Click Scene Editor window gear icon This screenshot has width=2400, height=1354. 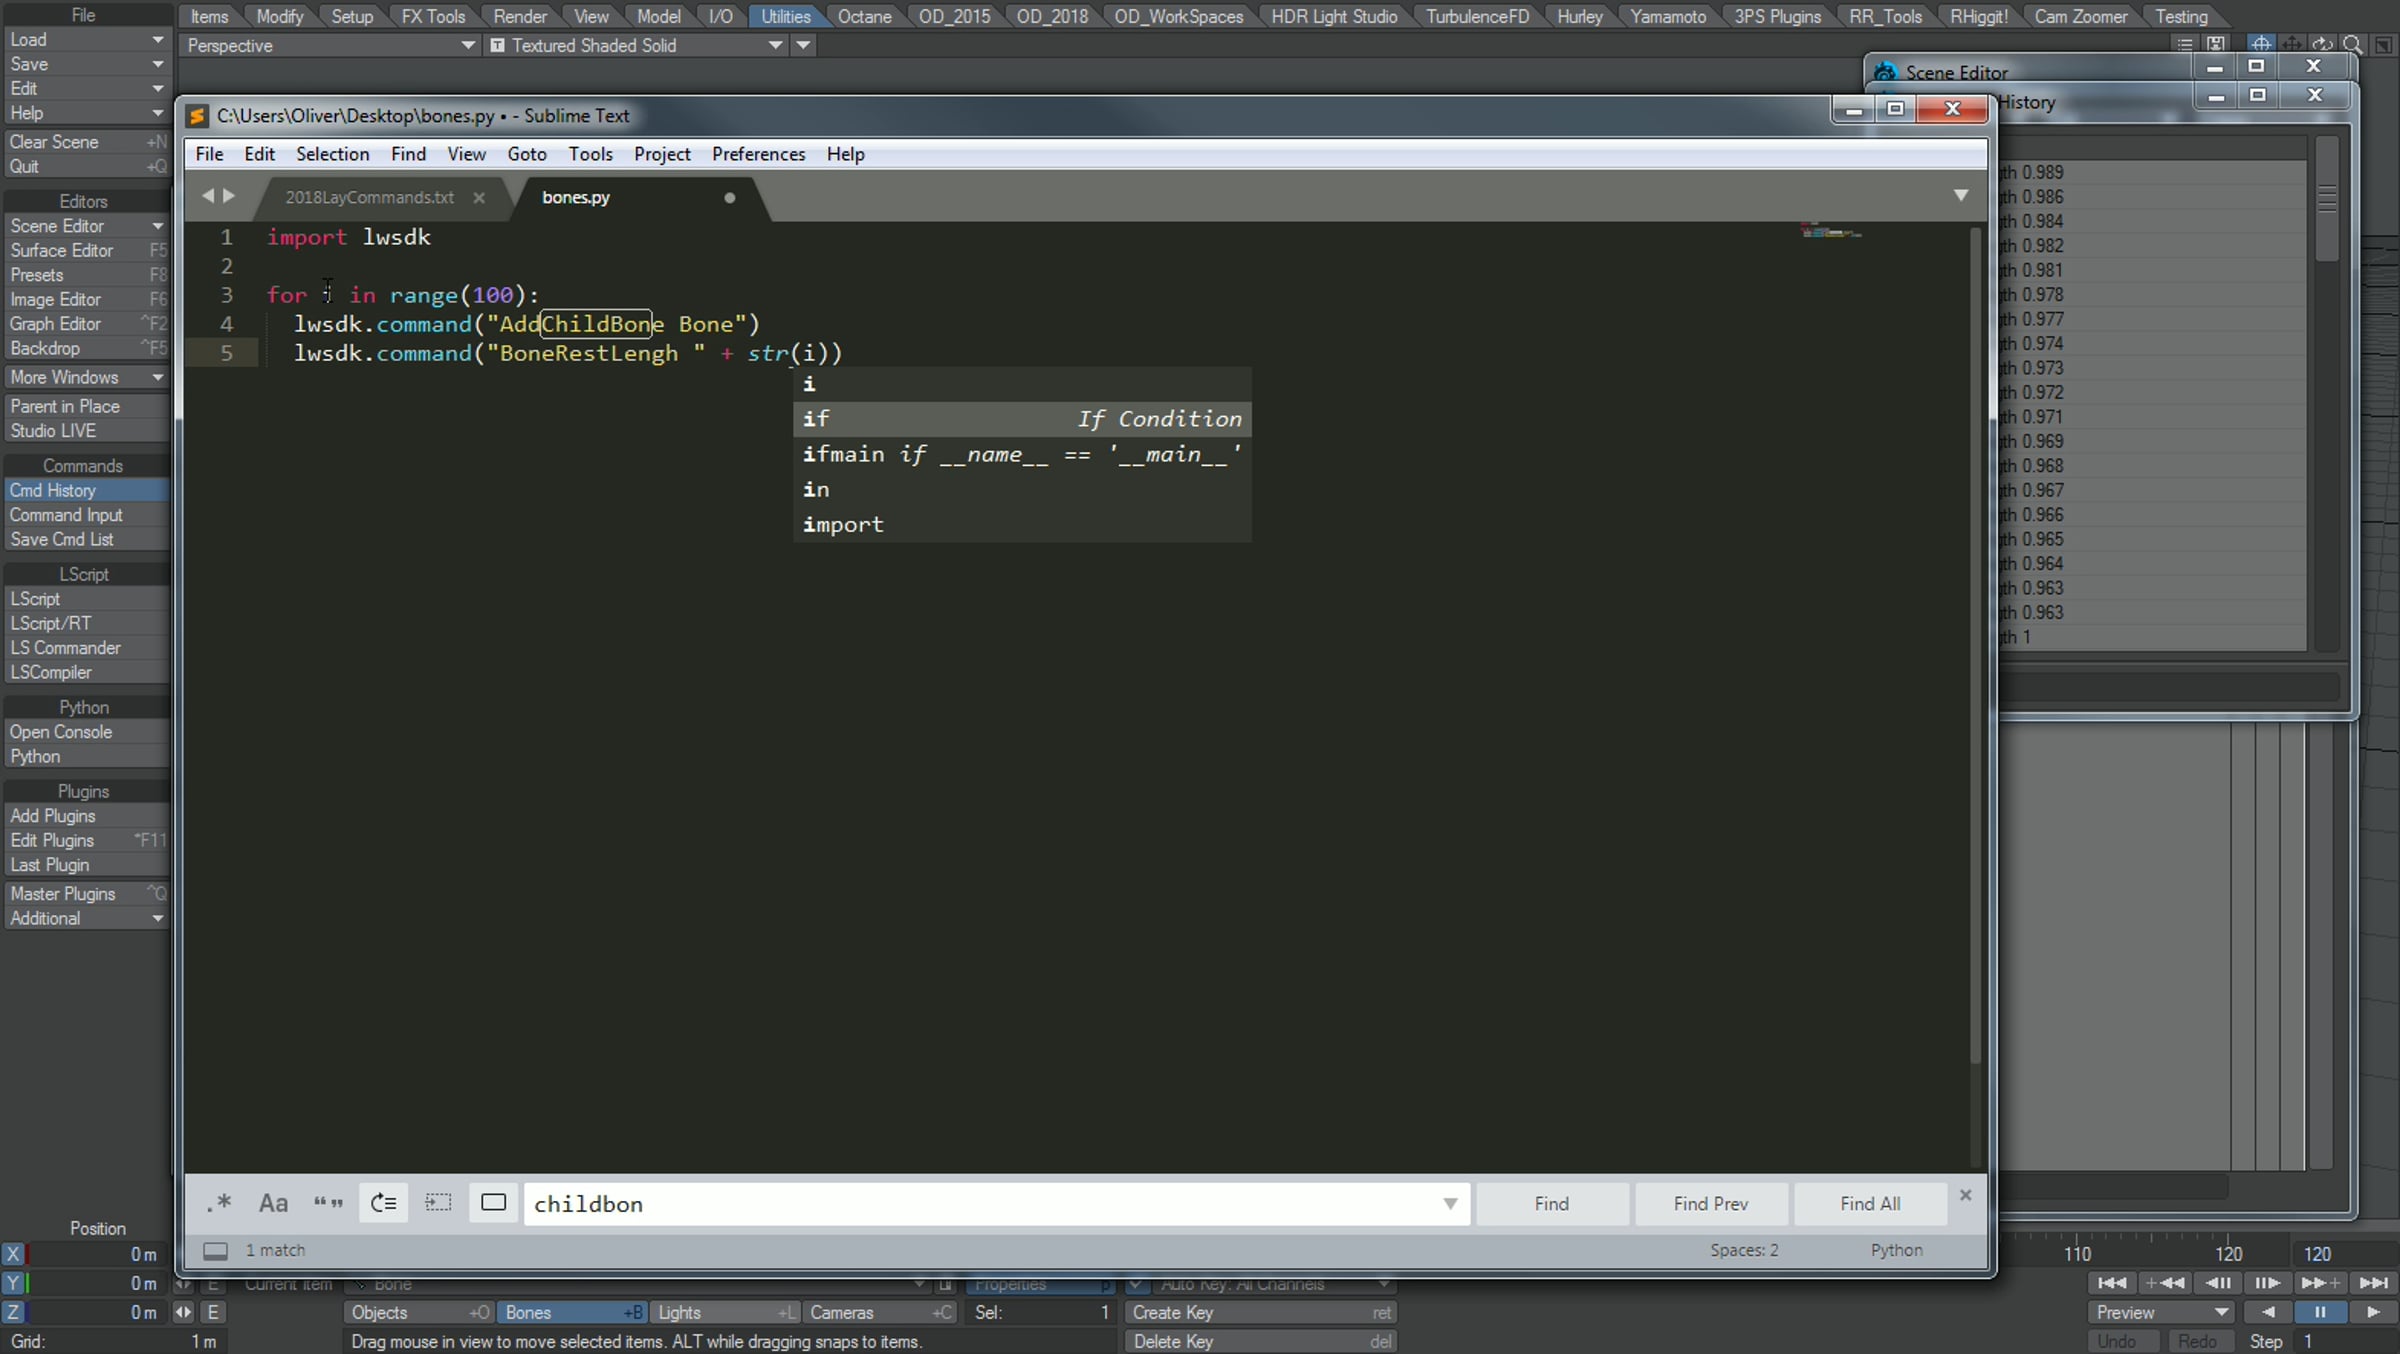tap(1885, 72)
